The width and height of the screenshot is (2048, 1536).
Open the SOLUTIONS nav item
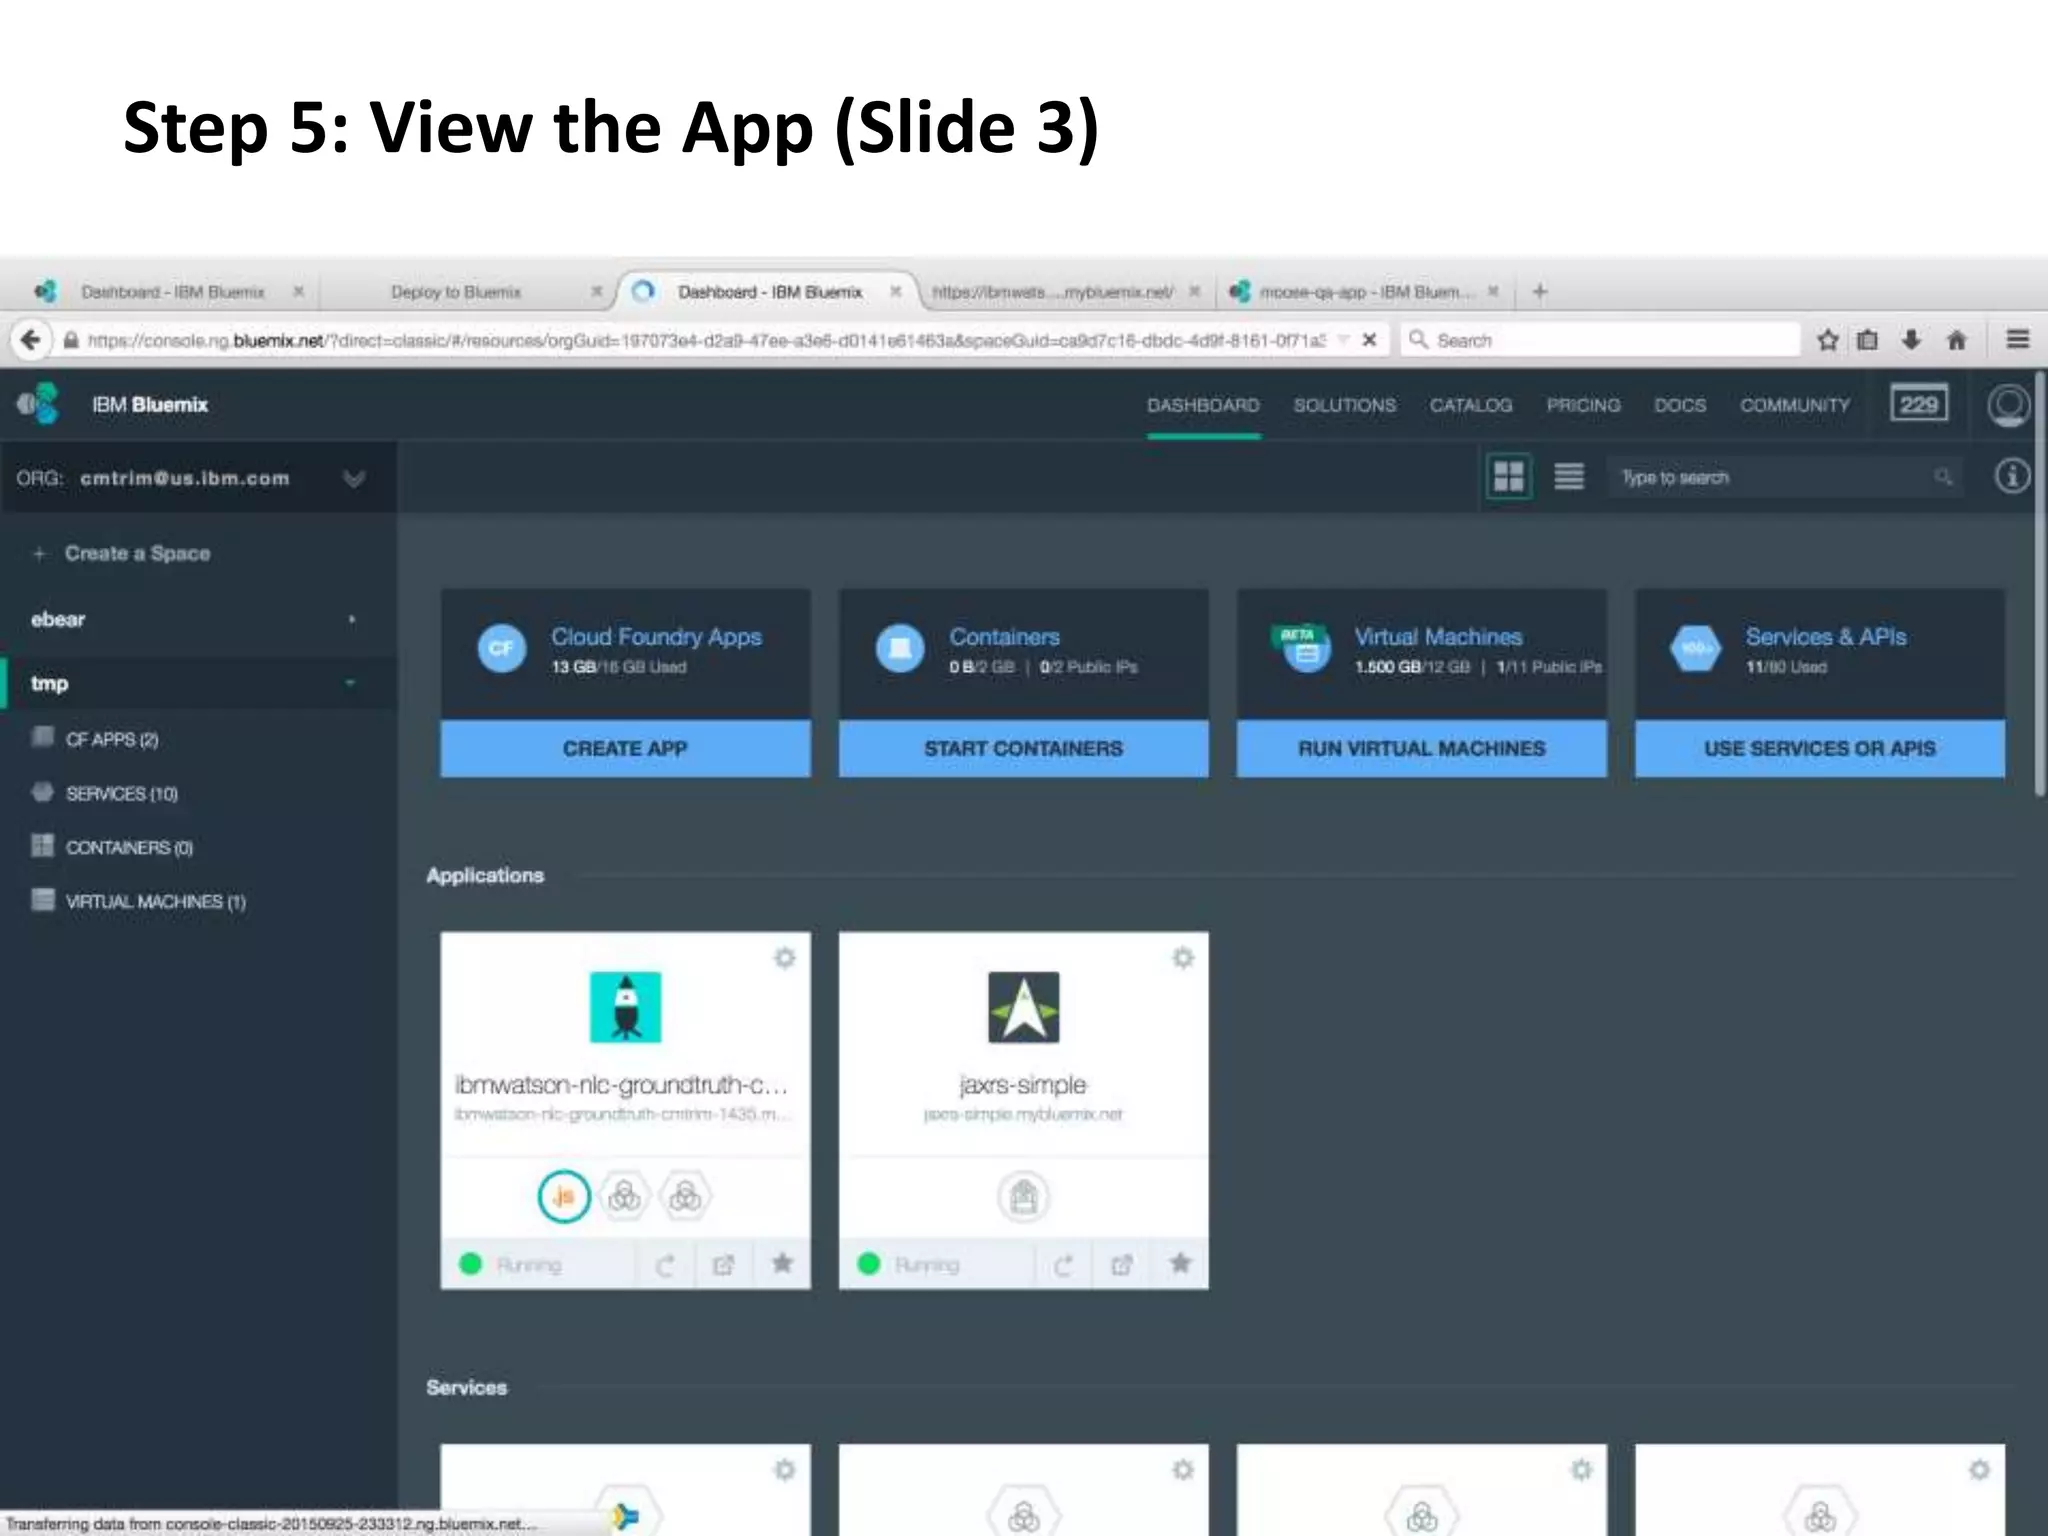(x=1344, y=405)
